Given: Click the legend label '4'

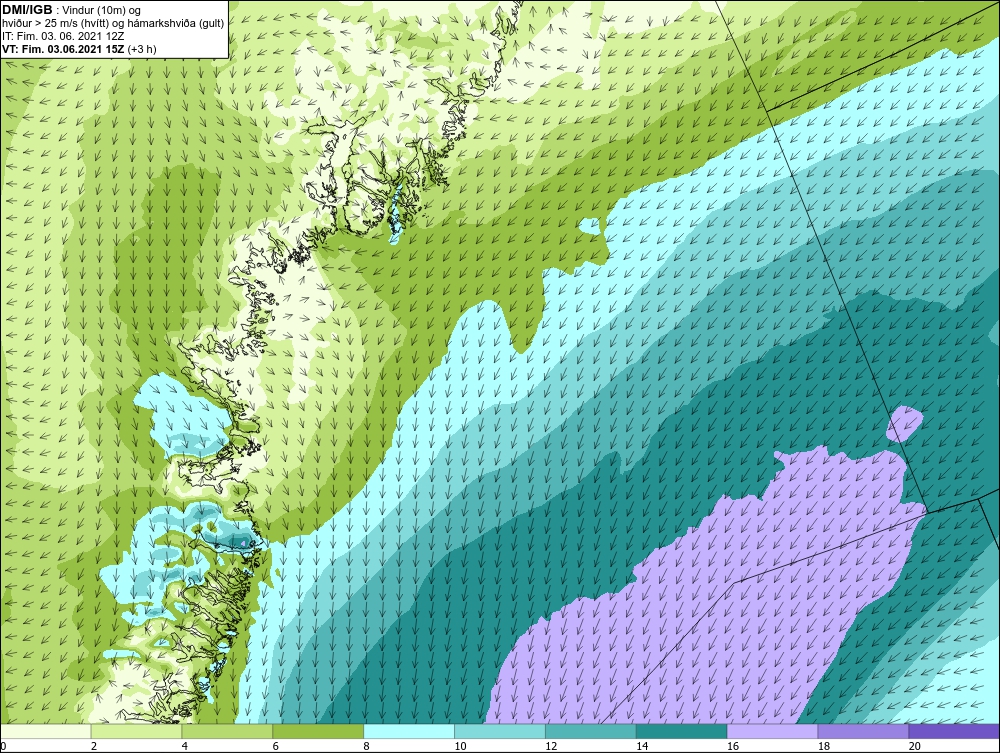Looking at the screenshot, I should tap(185, 746).
